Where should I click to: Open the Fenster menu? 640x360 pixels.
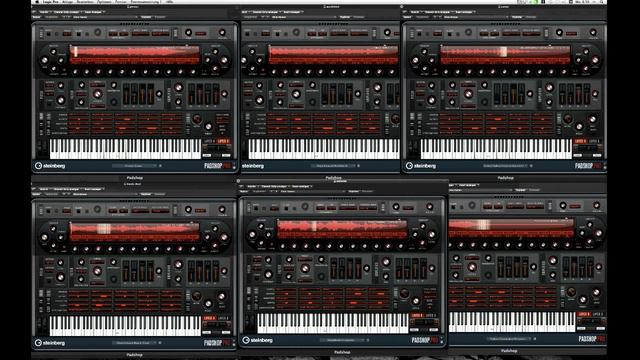[x=121, y=2]
